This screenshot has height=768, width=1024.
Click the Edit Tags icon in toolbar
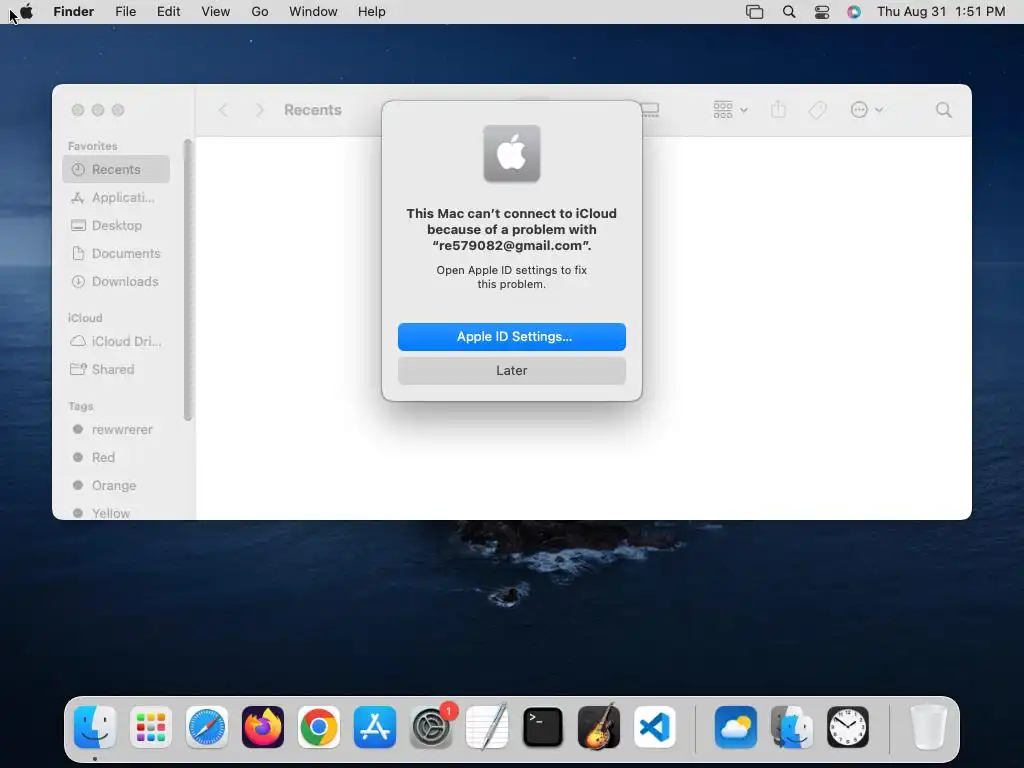pos(817,110)
